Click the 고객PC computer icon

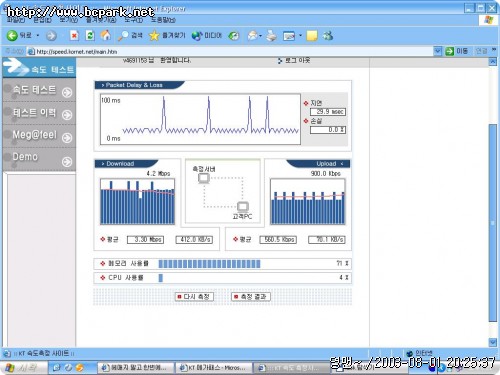[x=243, y=207]
